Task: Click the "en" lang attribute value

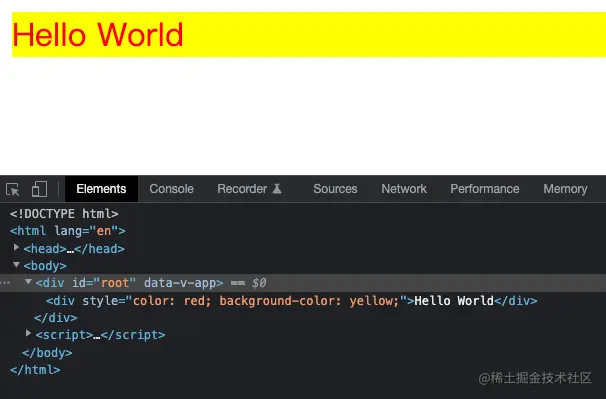Action: click(x=104, y=231)
